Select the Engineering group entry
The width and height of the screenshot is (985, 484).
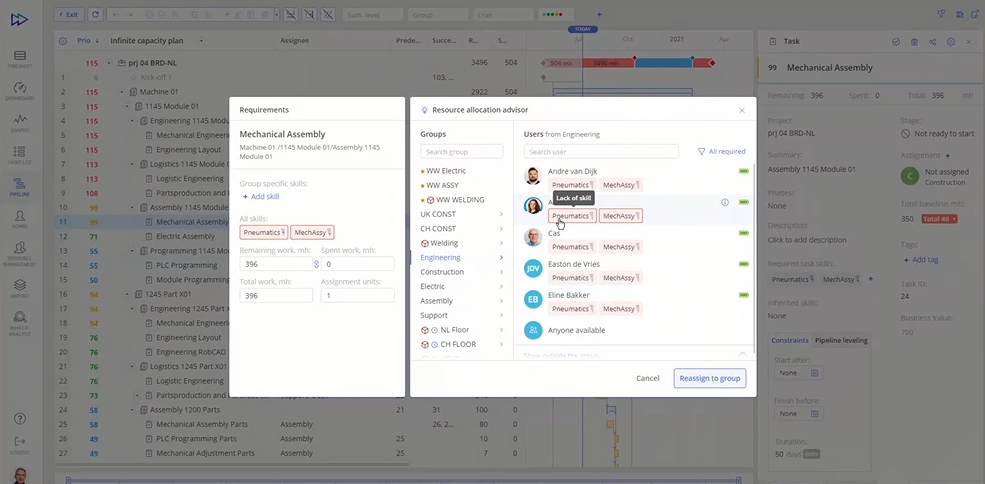(440, 257)
